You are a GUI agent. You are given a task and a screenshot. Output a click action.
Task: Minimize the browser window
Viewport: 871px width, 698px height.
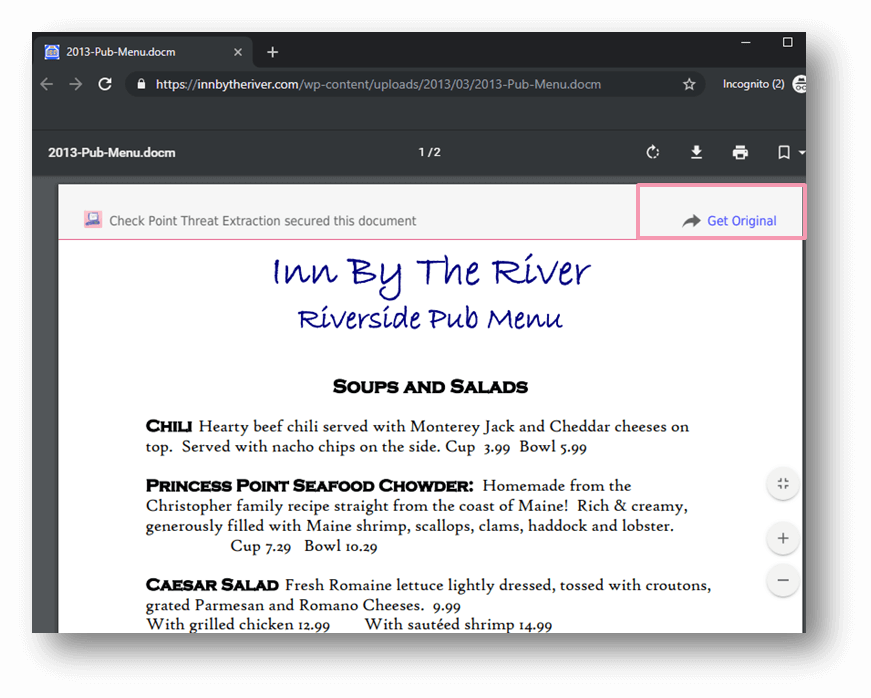pyautogui.click(x=745, y=42)
